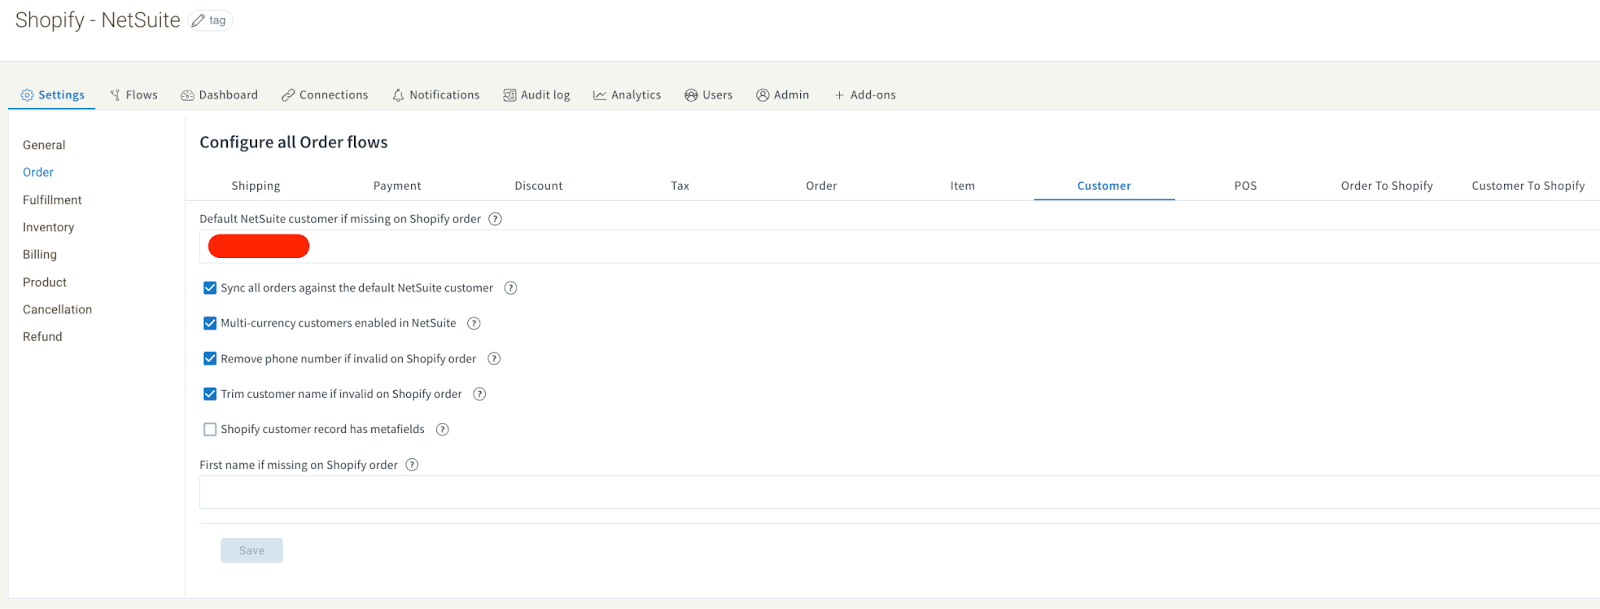The width and height of the screenshot is (1600, 609).
Task: Select the Tax sub-tab
Action: [x=680, y=186]
